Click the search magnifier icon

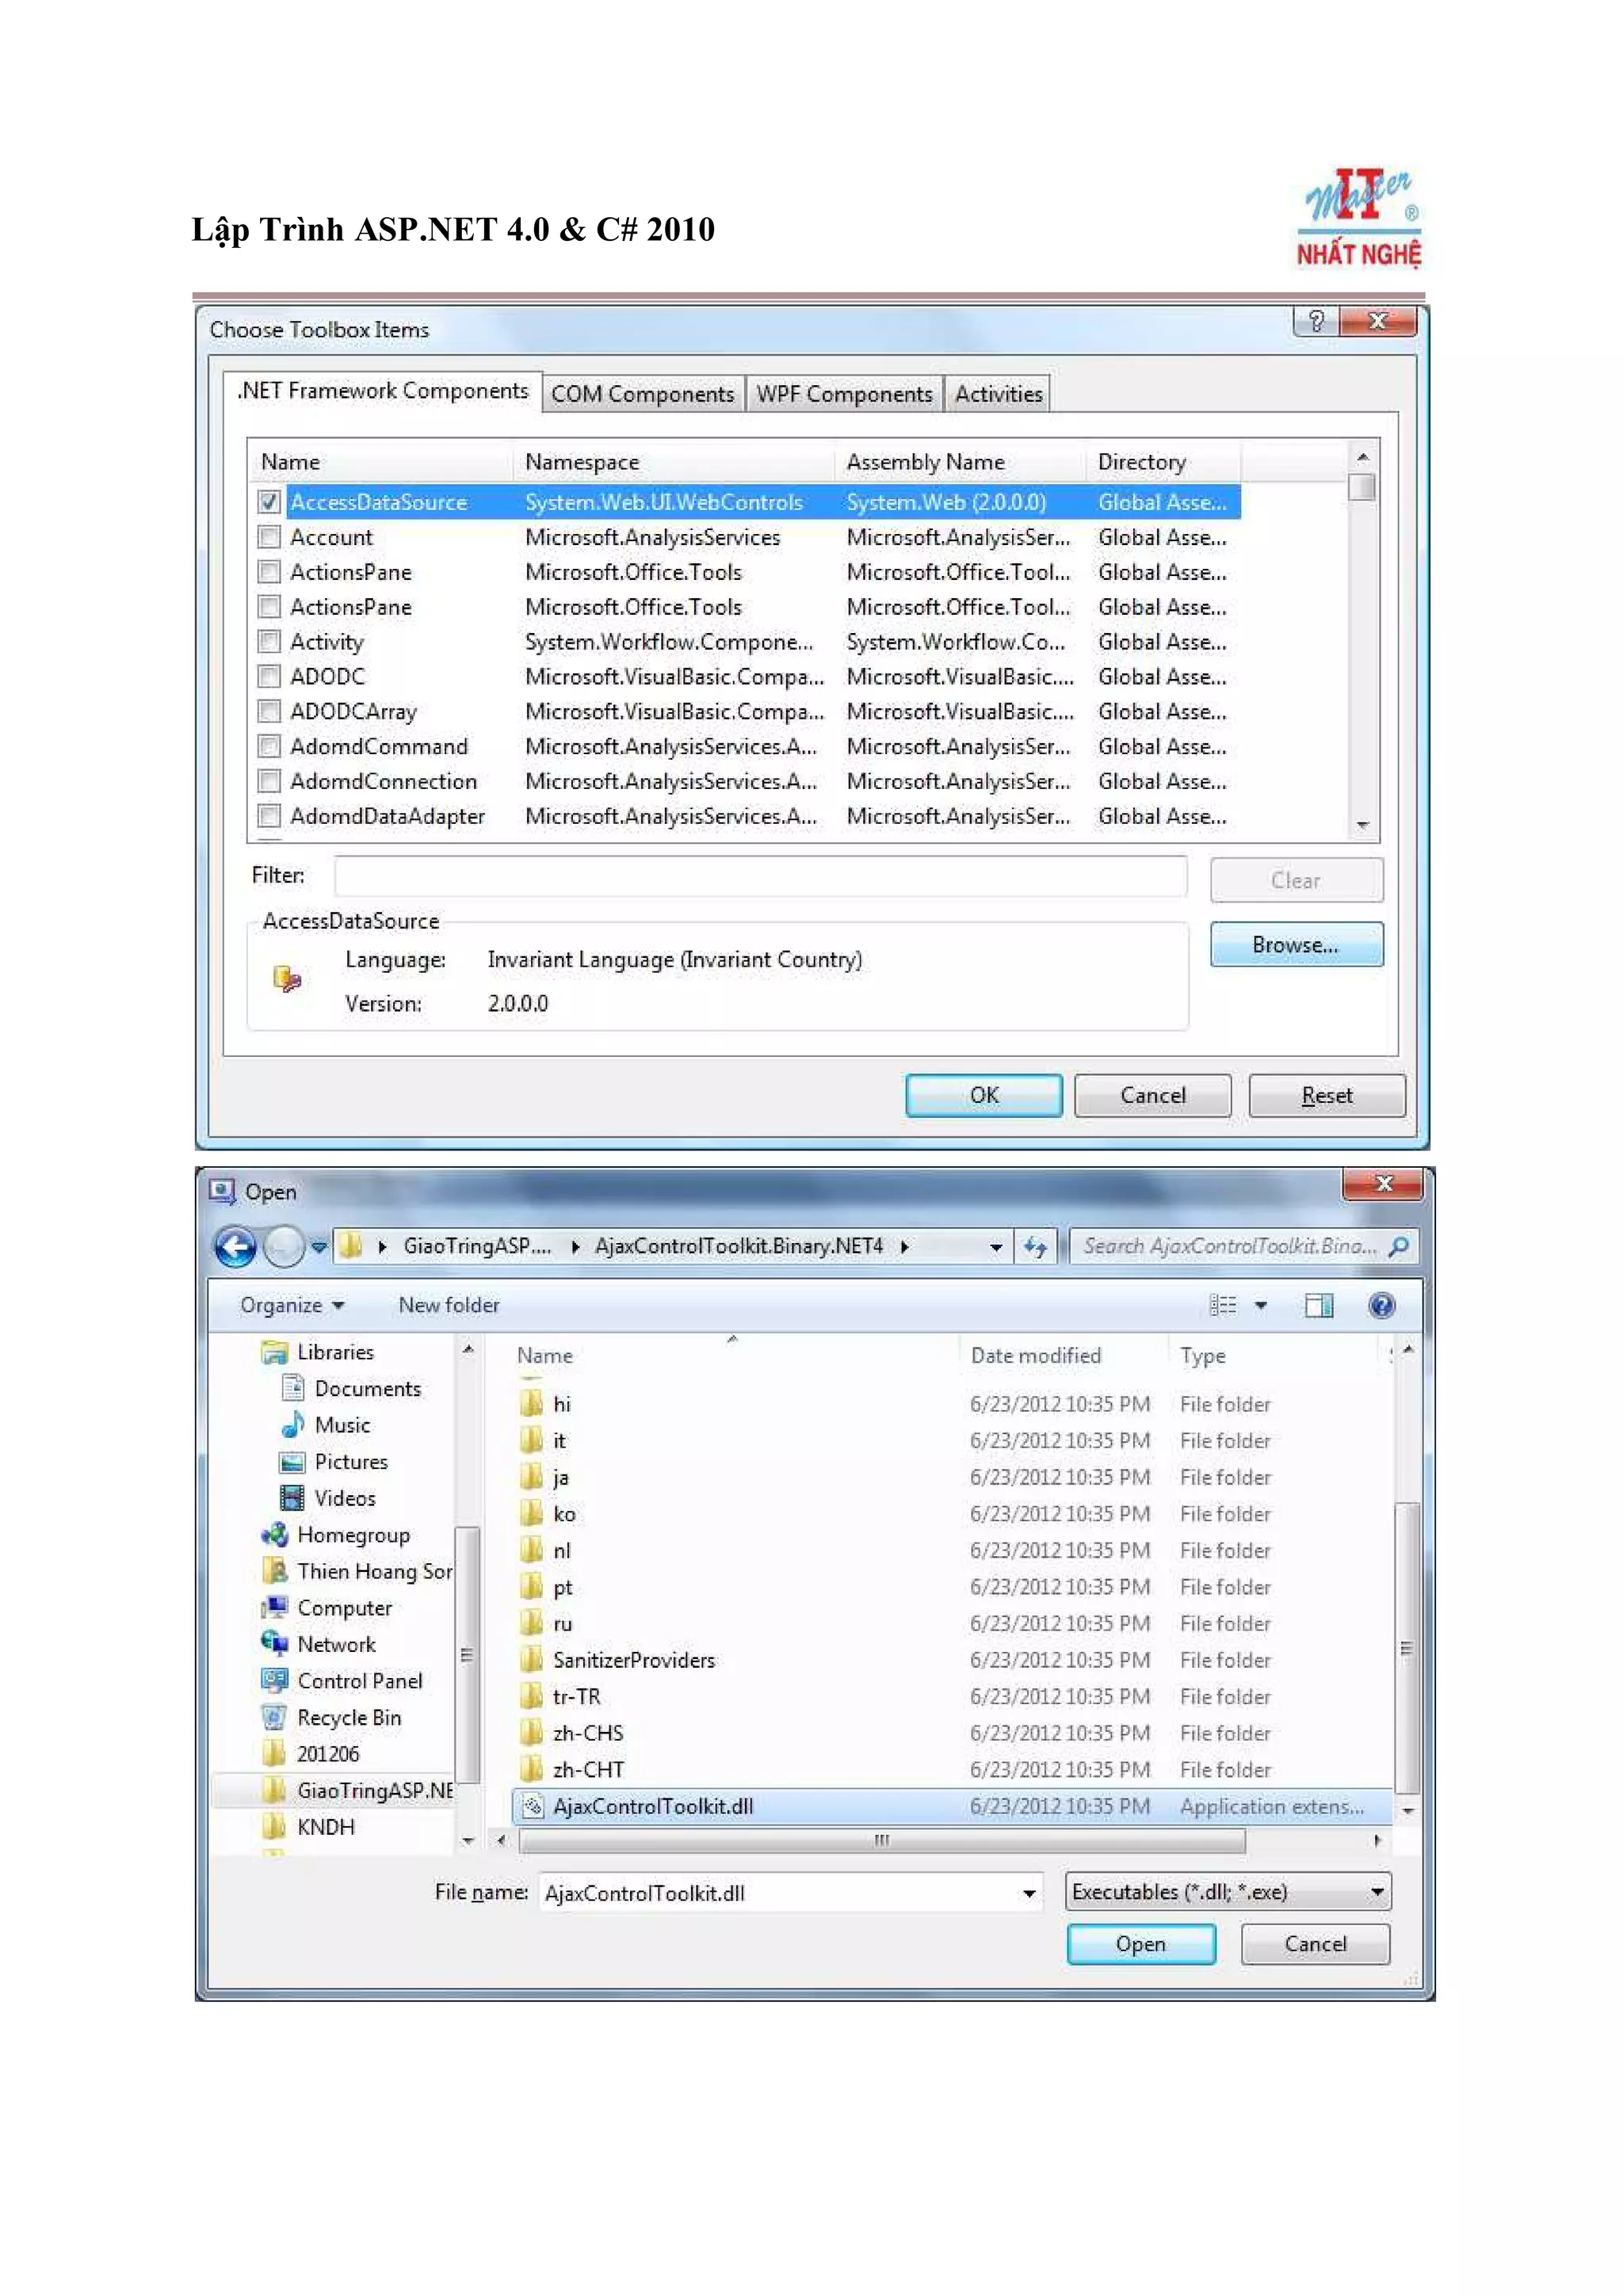pyautogui.click(x=1399, y=1246)
